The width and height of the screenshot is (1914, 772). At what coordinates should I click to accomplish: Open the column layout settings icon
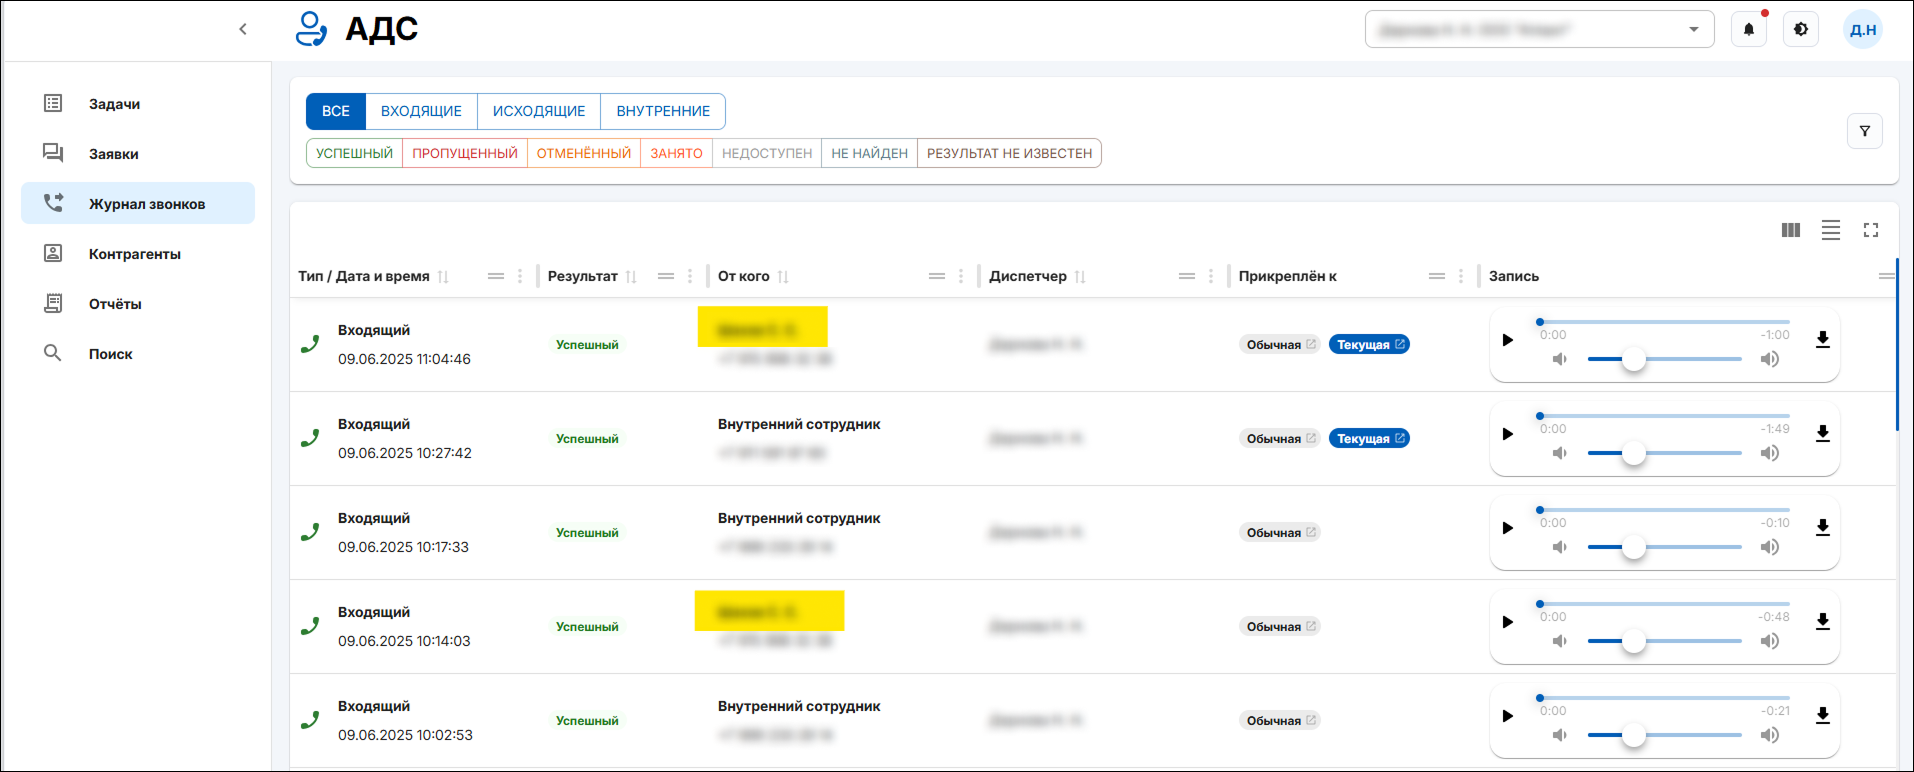click(1790, 230)
